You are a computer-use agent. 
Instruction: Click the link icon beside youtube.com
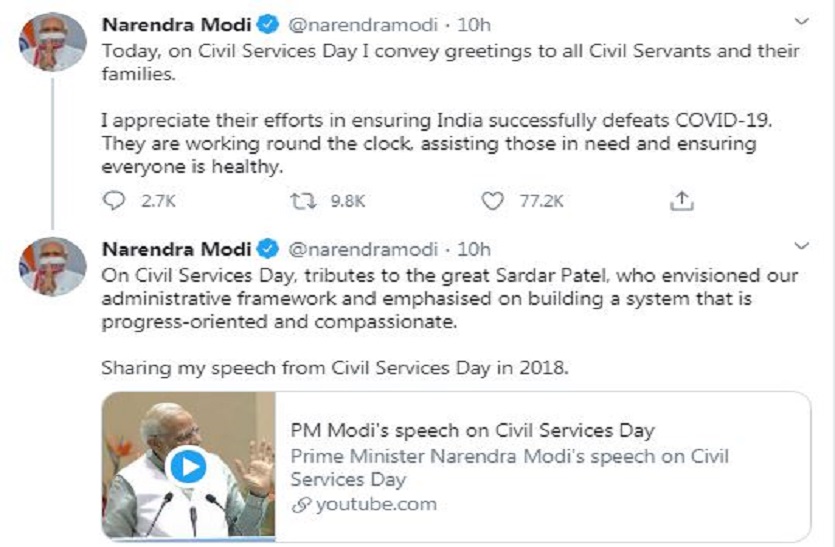coord(300,504)
